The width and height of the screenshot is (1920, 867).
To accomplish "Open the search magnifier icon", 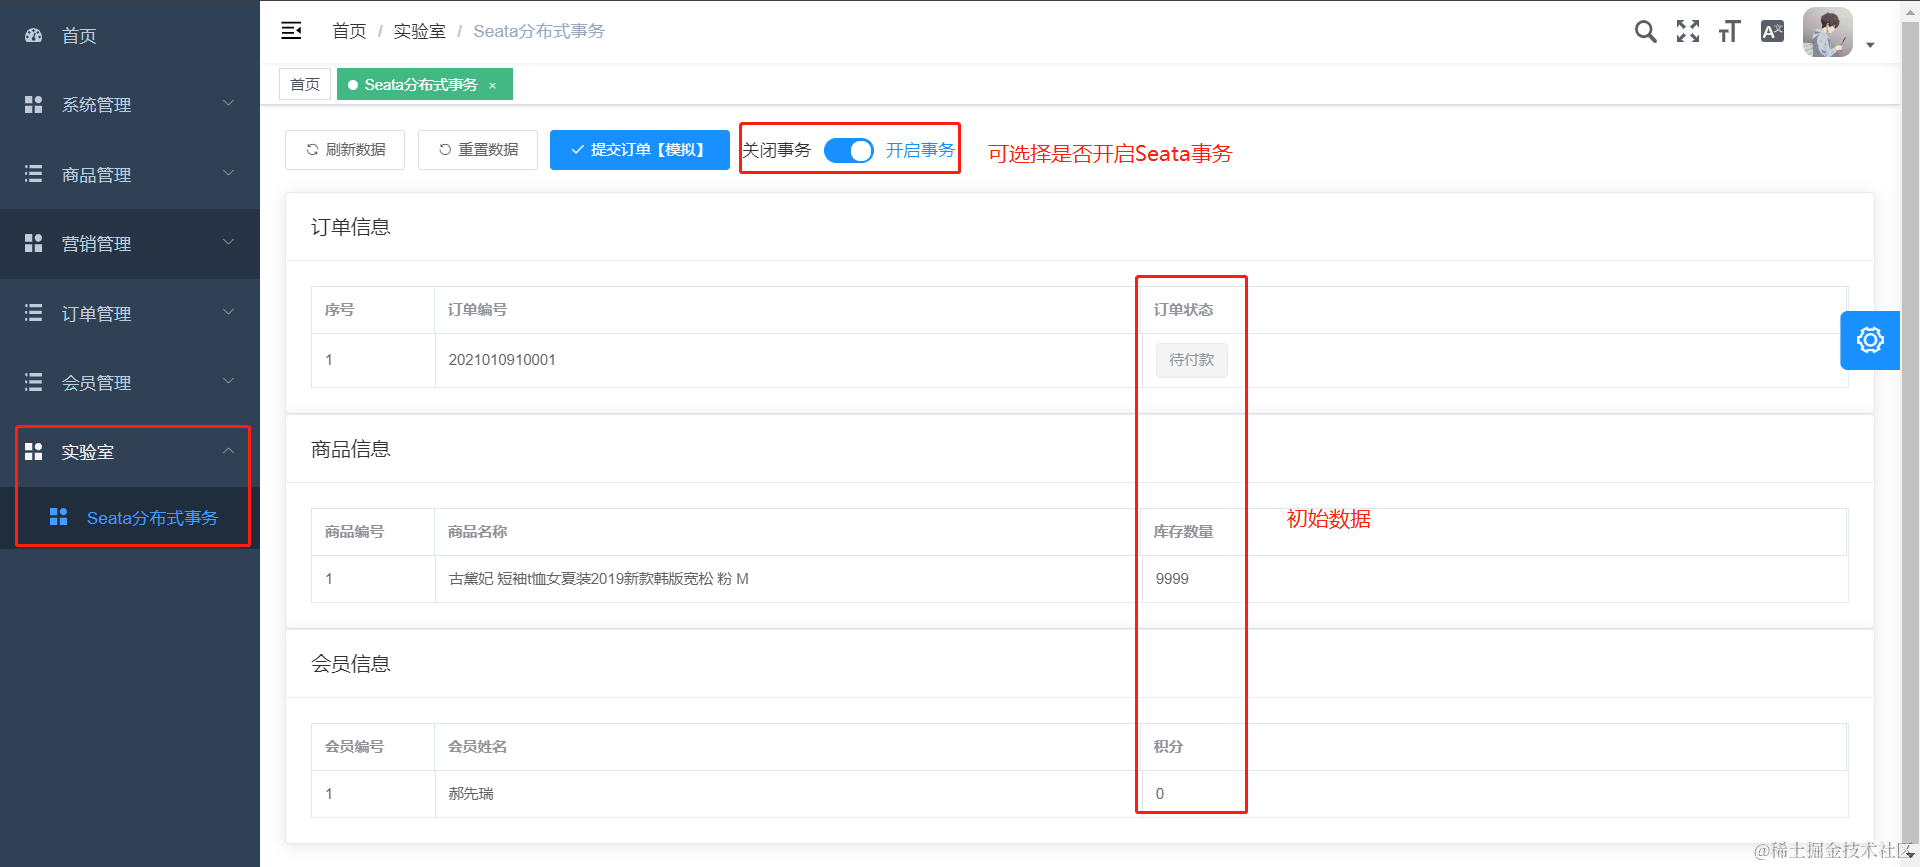I will click(1645, 32).
